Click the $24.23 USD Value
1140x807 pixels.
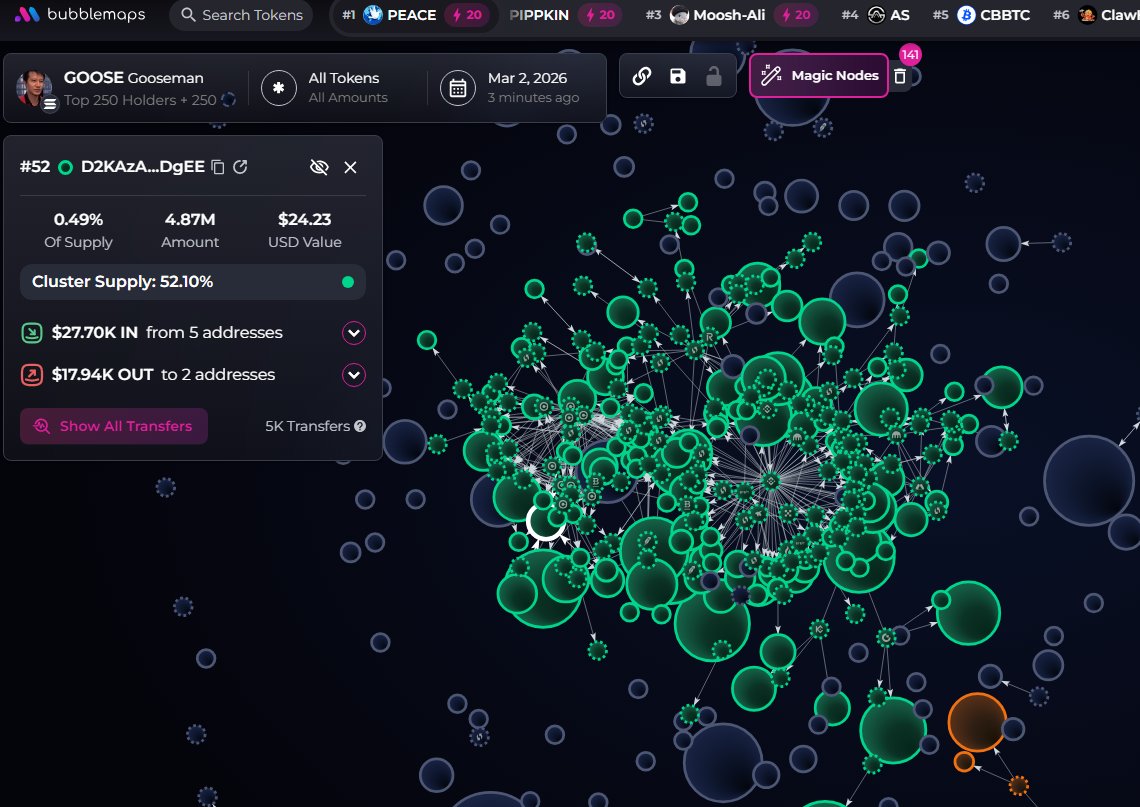[x=305, y=220]
